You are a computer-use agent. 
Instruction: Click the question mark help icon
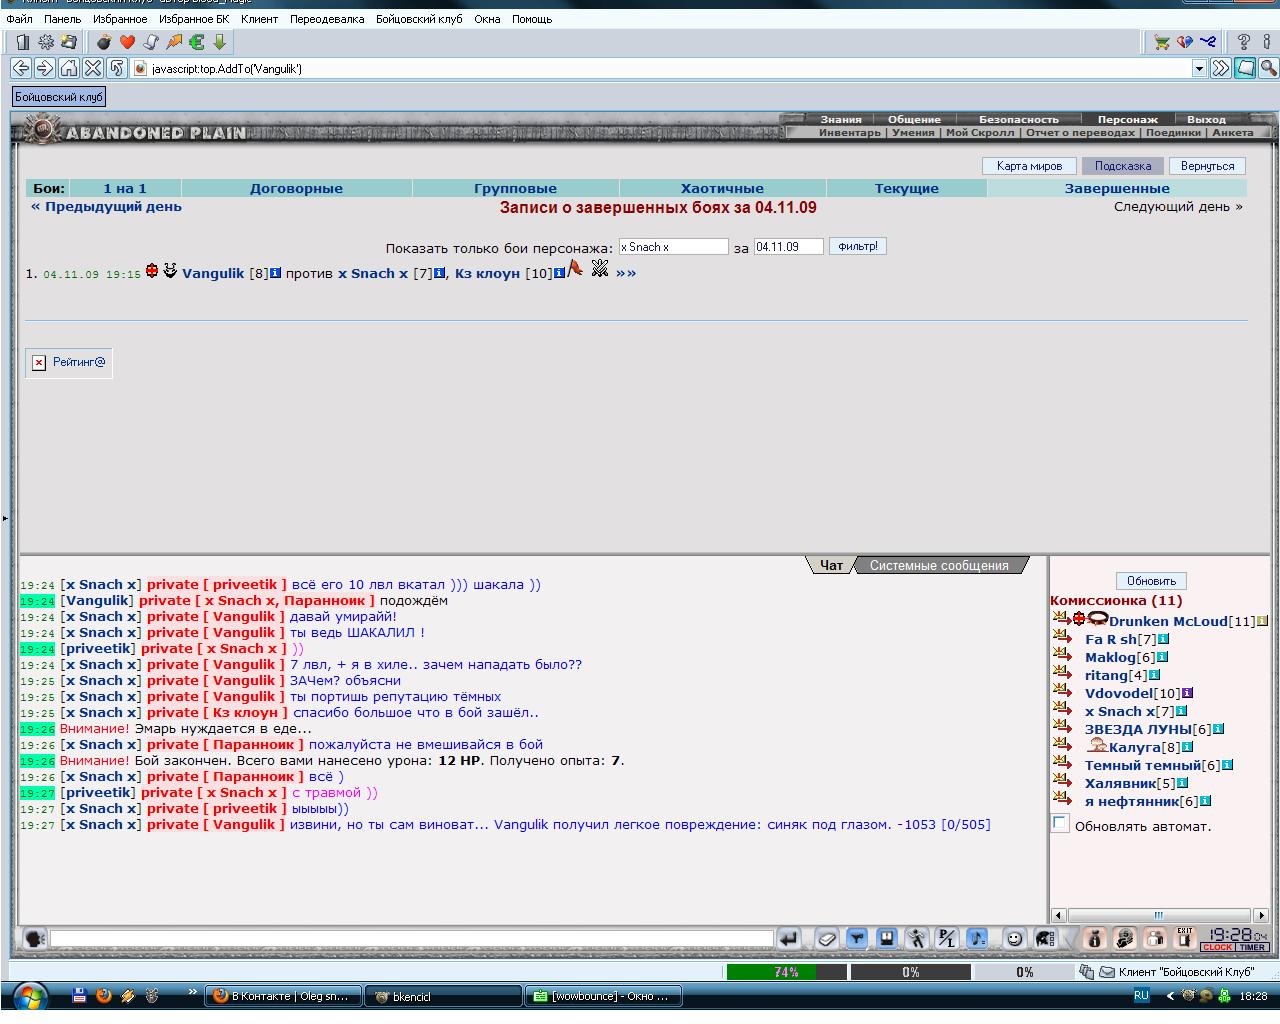[1243, 42]
